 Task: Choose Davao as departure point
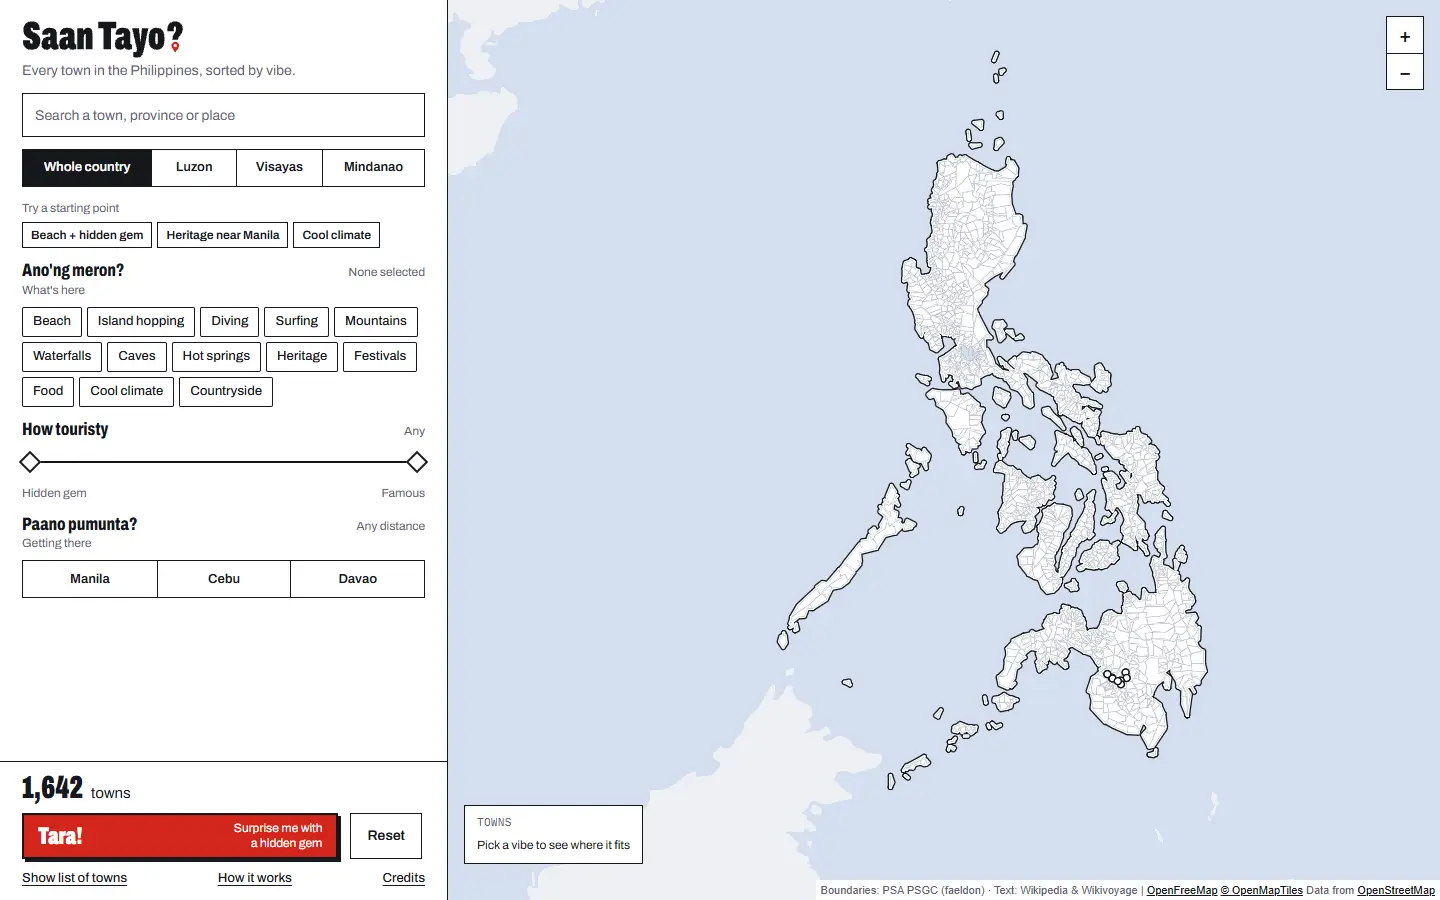coord(358,579)
